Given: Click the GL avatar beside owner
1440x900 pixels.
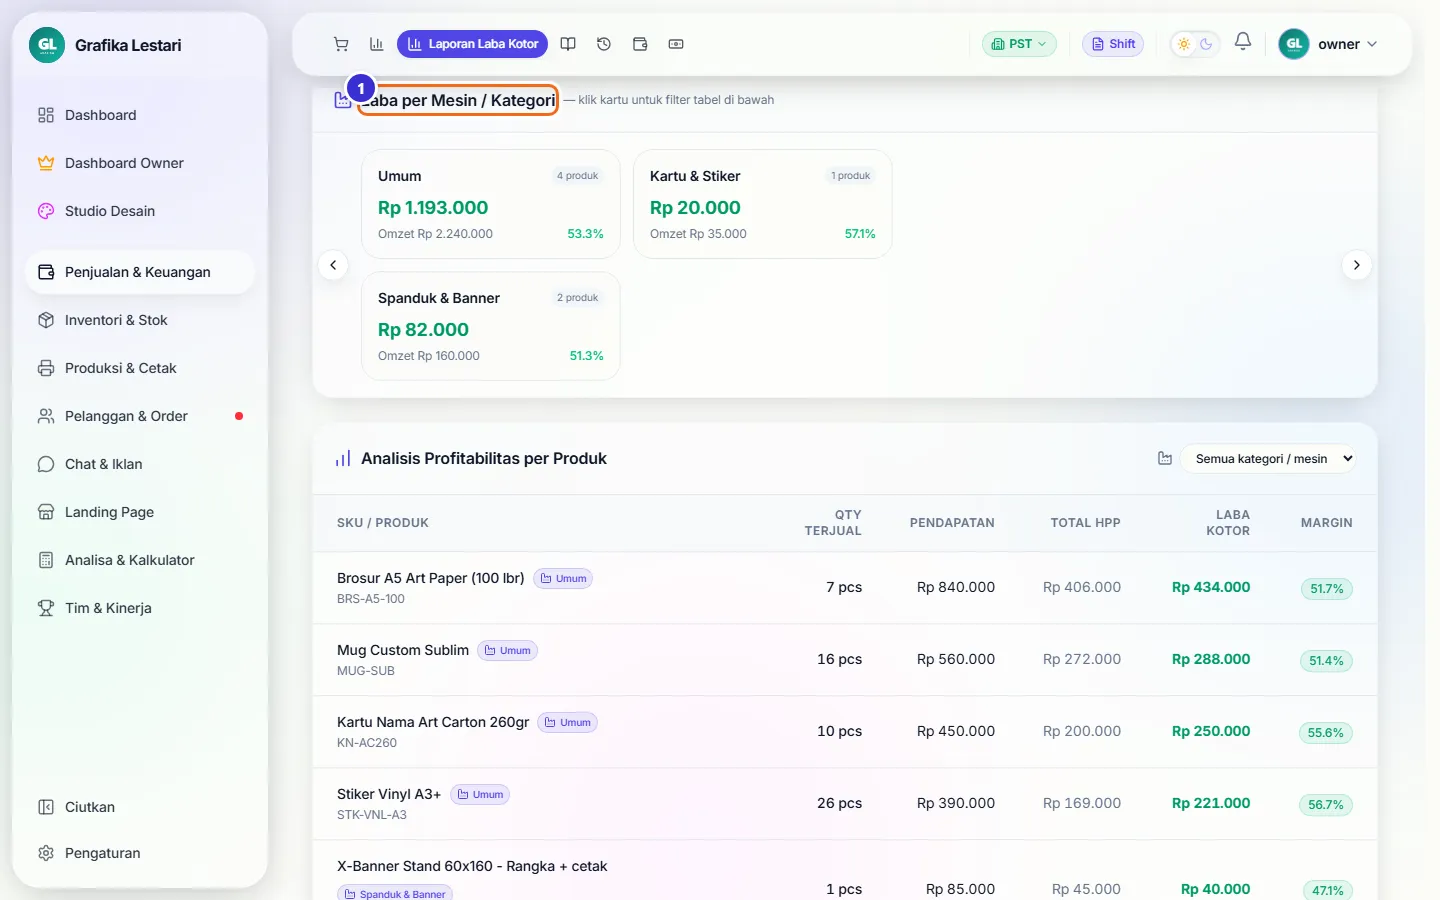Looking at the screenshot, I should click(1294, 44).
